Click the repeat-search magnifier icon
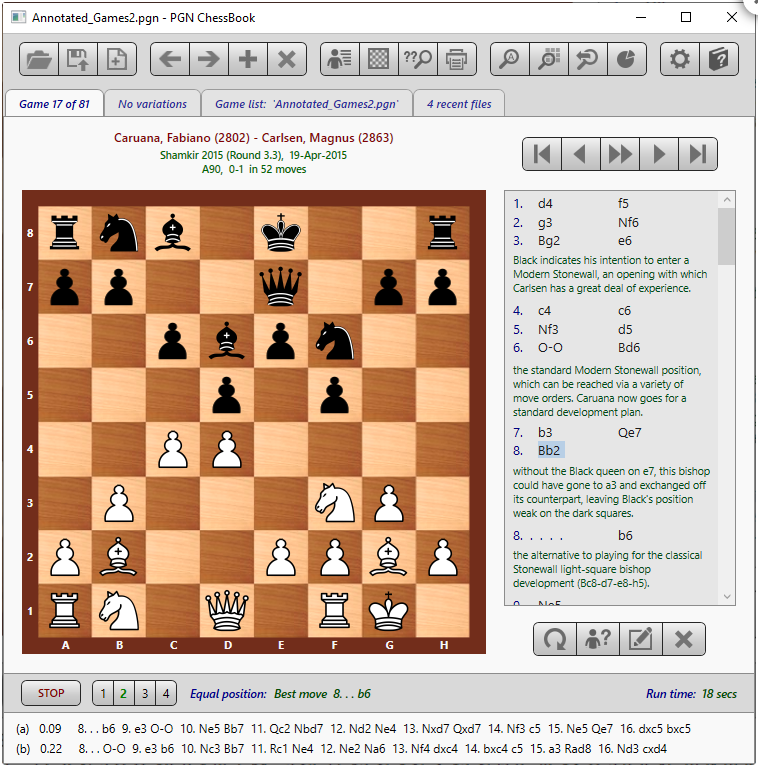Image resolution: width=758 pixels, height=766 pixels. tap(588, 59)
